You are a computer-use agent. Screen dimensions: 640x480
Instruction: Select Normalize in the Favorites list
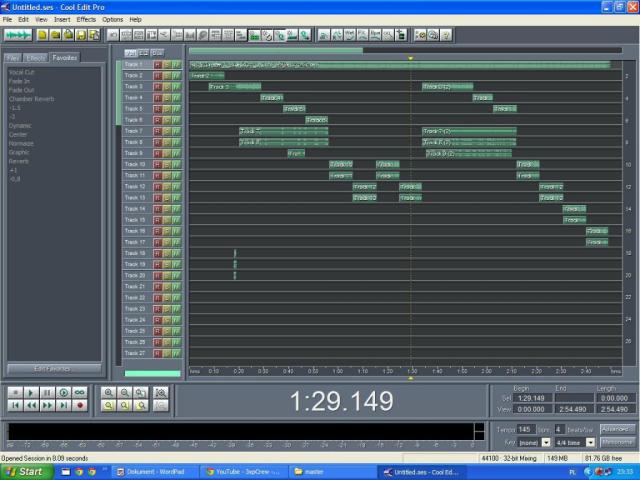tap(21, 144)
